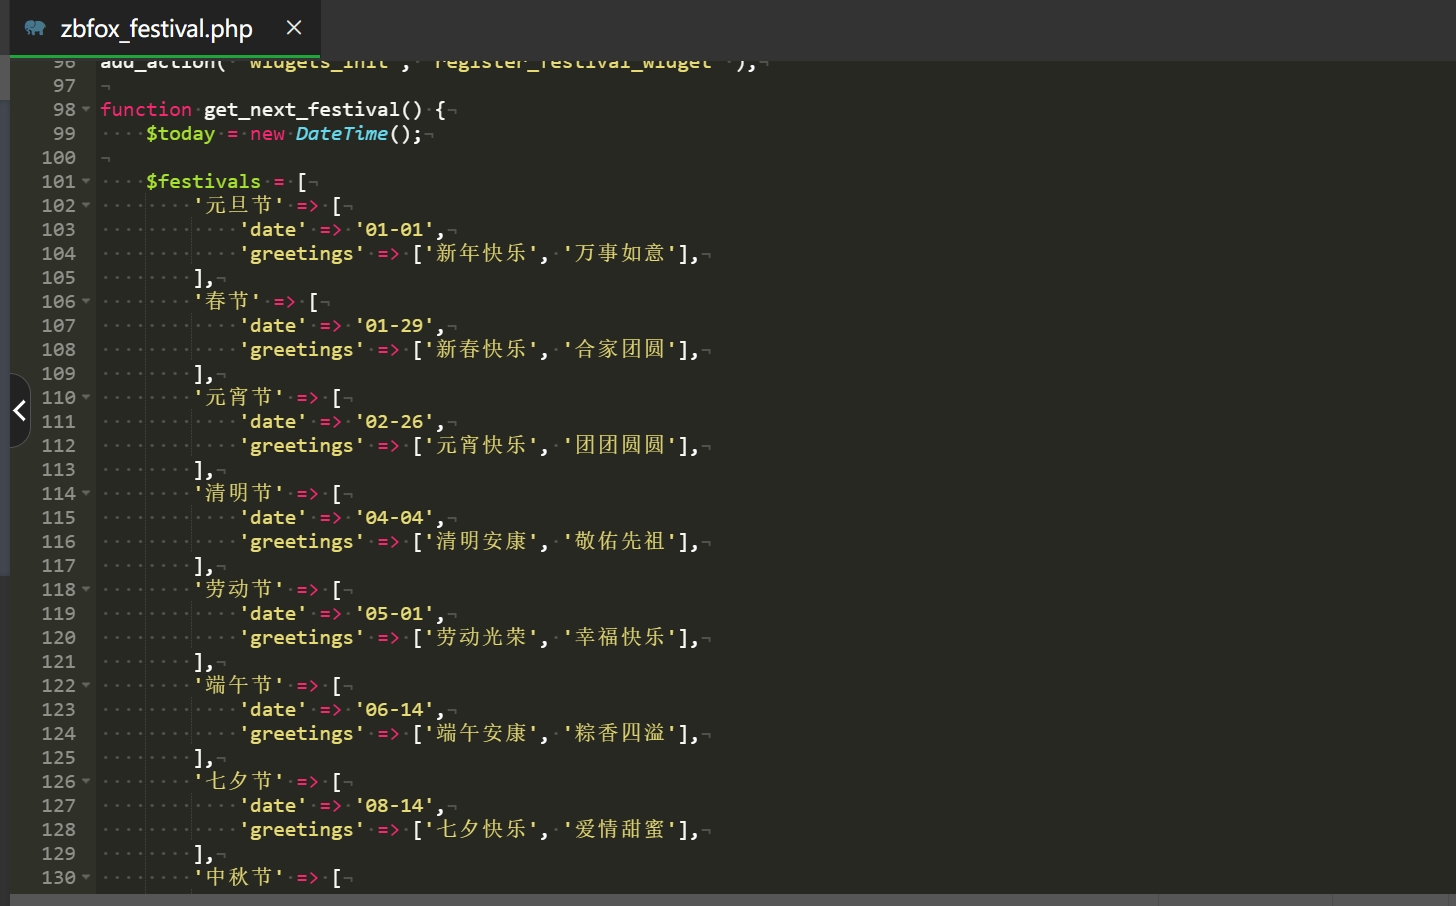Click the '七夕节' array key
Screen dimensions: 1456x906
[x=239, y=781]
